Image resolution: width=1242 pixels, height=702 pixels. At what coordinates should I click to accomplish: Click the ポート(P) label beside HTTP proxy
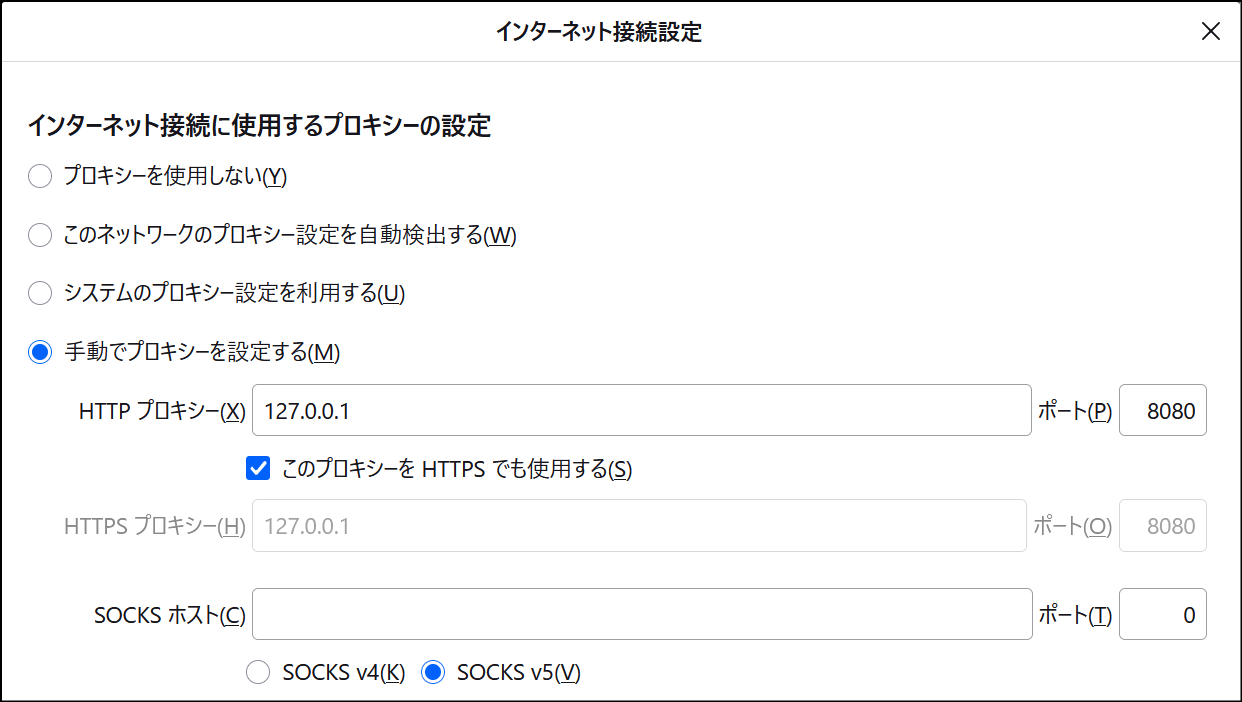coord(1075,411)
